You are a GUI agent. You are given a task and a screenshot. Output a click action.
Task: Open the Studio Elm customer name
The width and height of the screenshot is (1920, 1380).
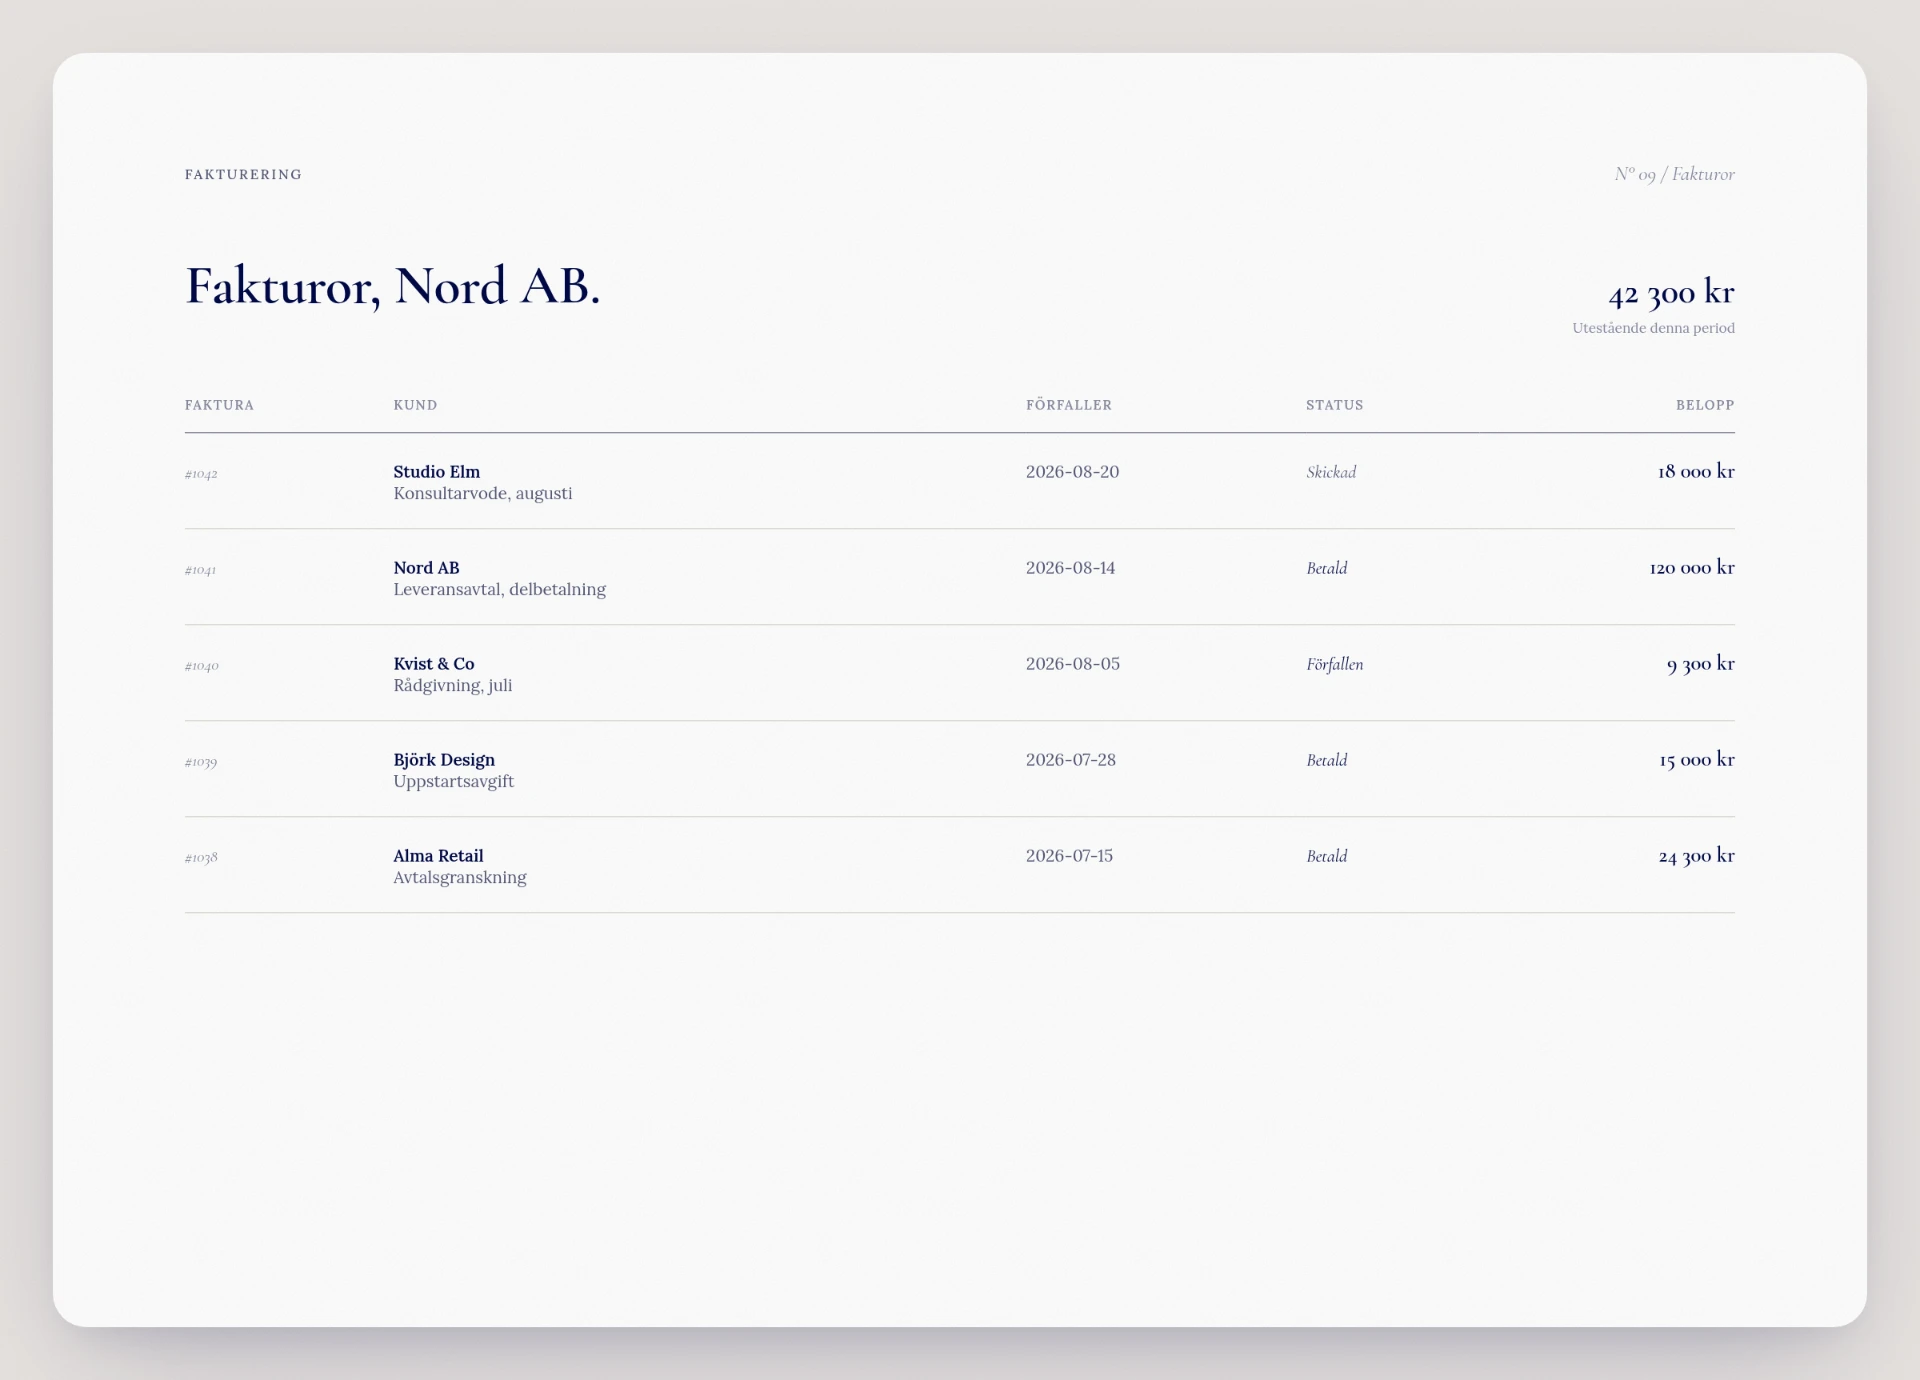(x=436, y=472)
